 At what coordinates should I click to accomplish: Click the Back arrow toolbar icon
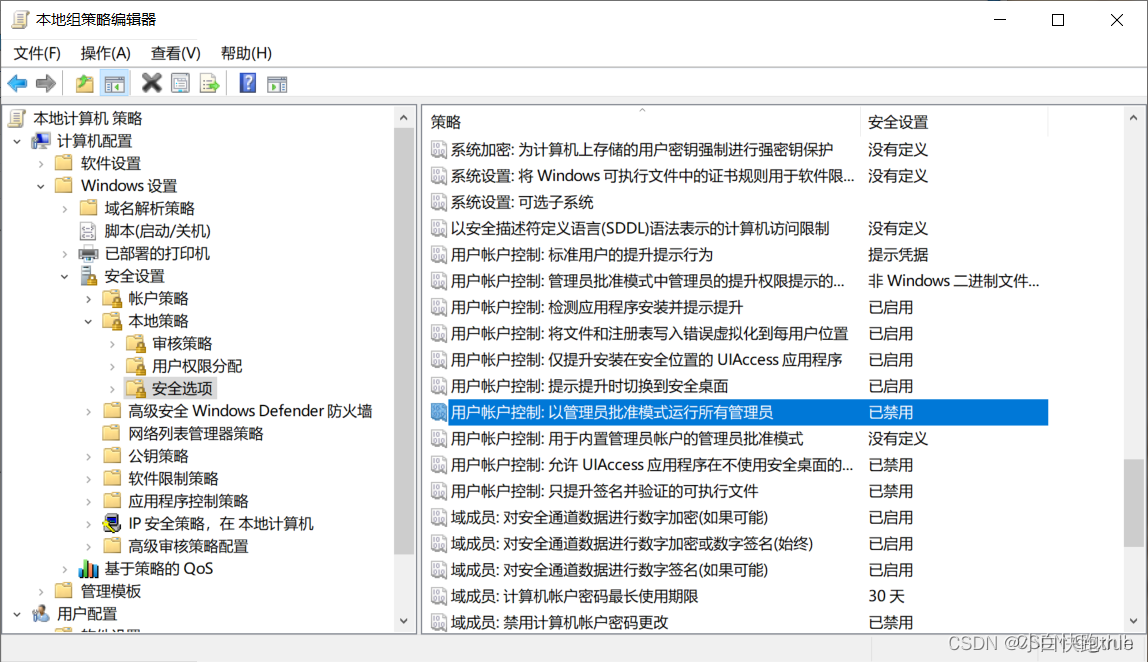[x=17, y=83]
